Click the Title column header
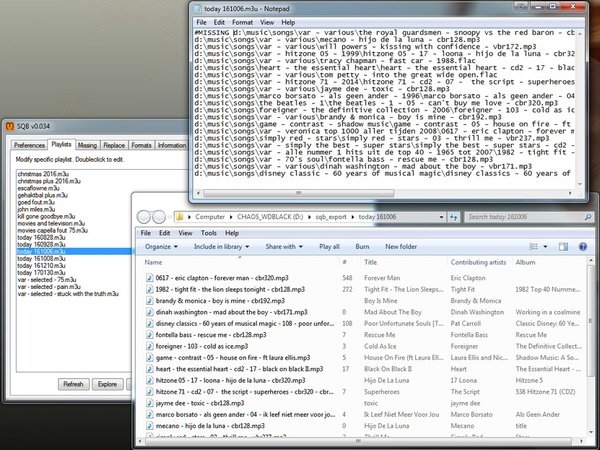The image size is (600, 450). click(x=370, y=262)
